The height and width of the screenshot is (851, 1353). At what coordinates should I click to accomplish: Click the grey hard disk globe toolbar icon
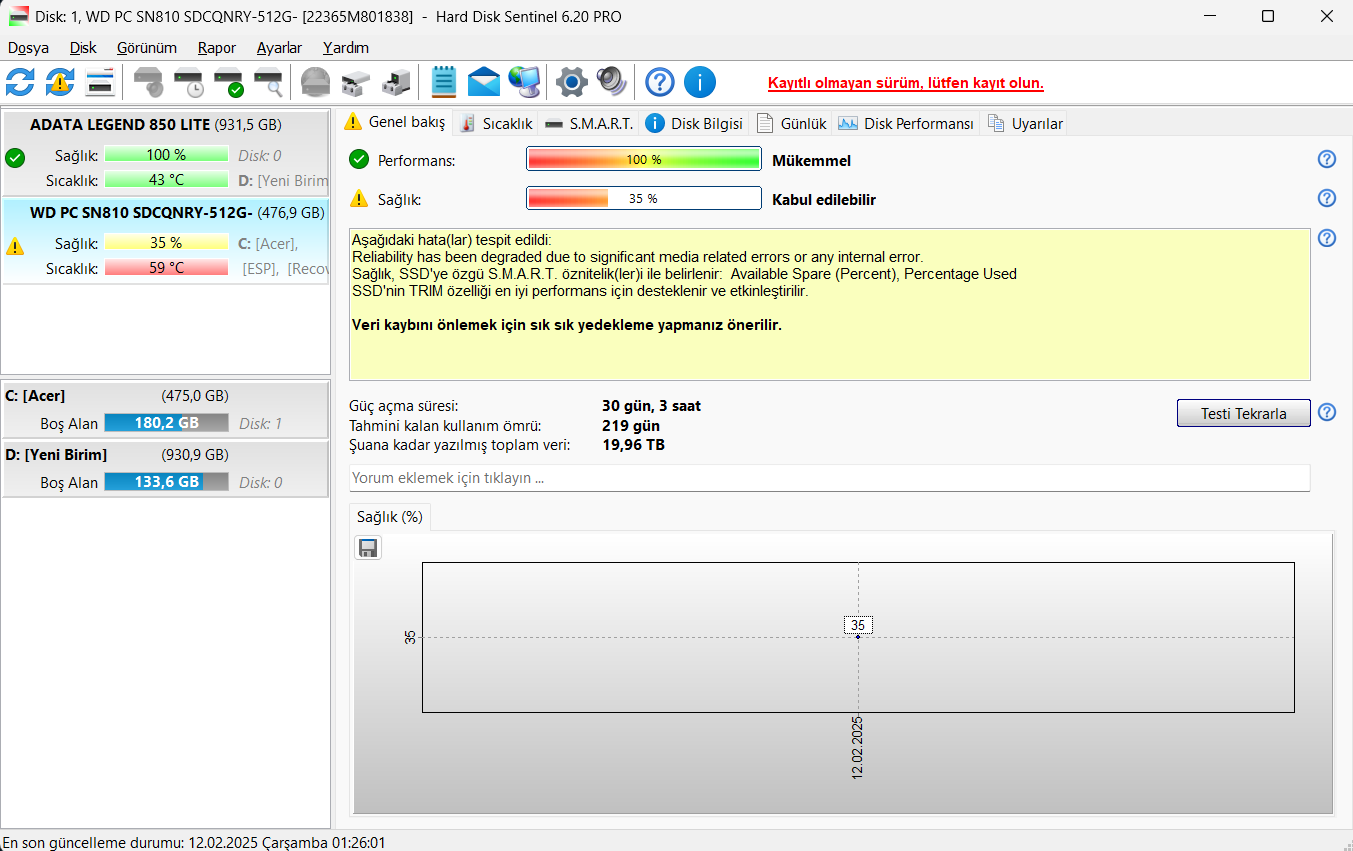(316, 82)
